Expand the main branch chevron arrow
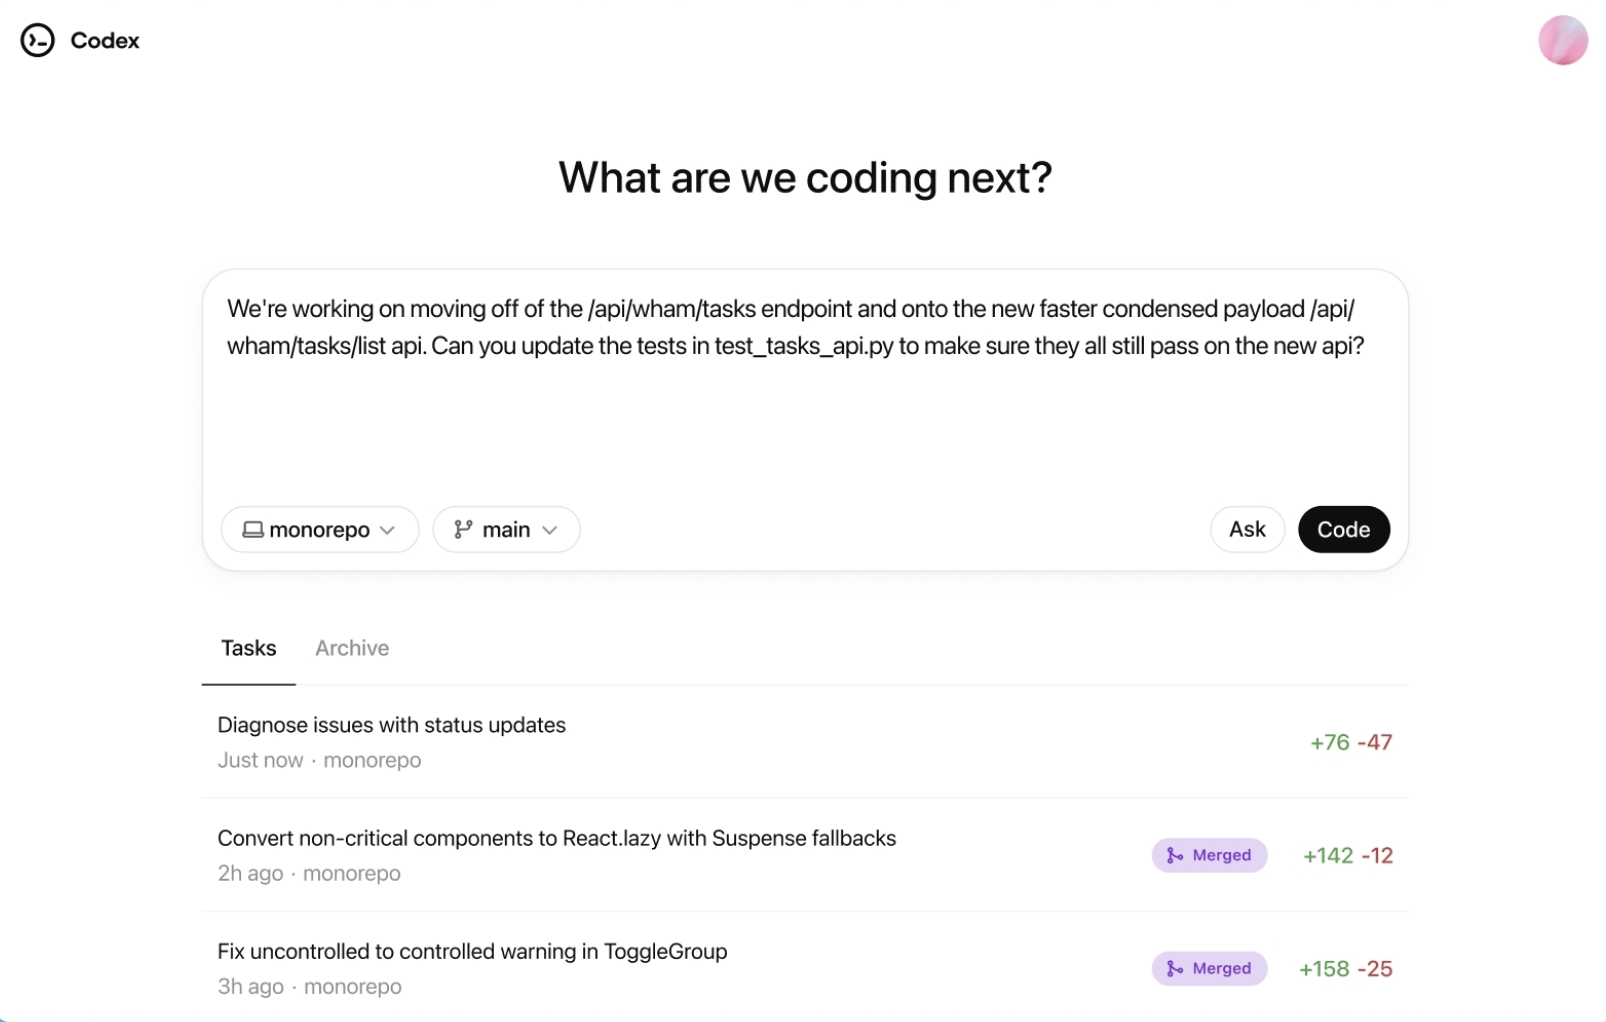 tap(550, 530)
